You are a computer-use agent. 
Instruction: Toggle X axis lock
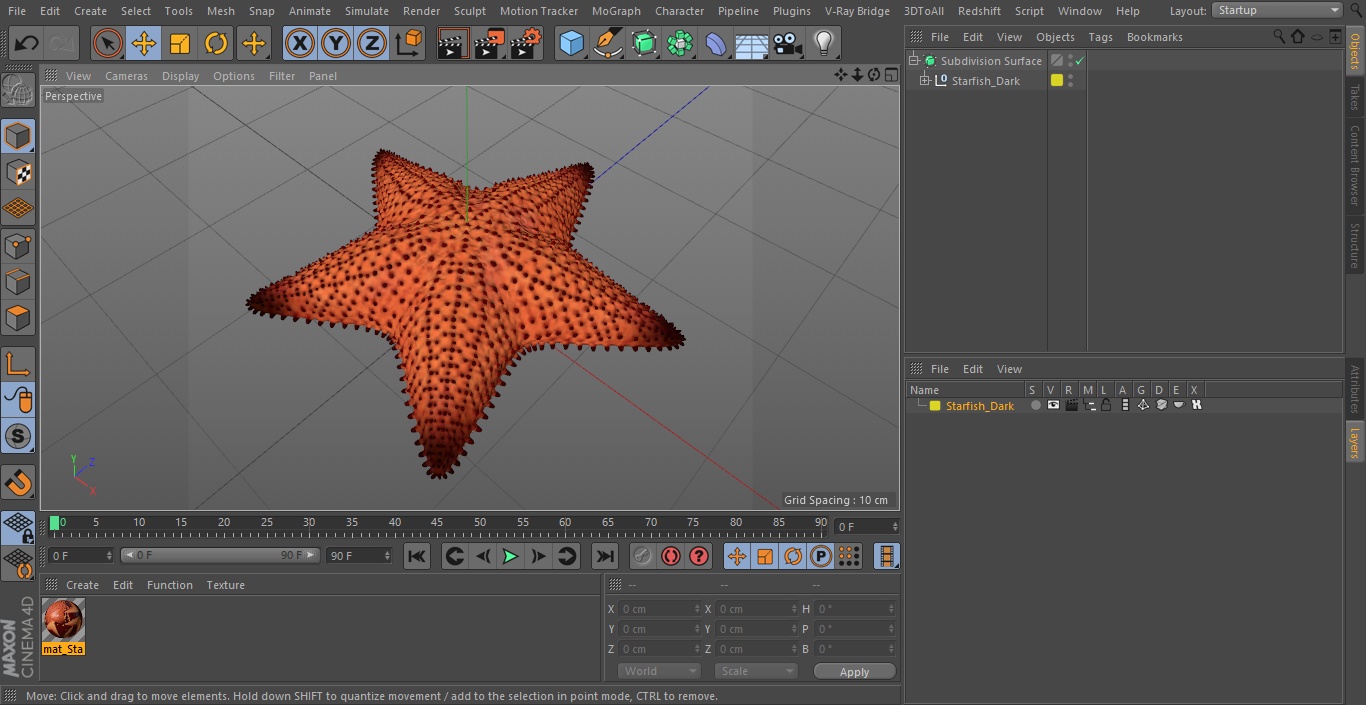tap(299, 43)
